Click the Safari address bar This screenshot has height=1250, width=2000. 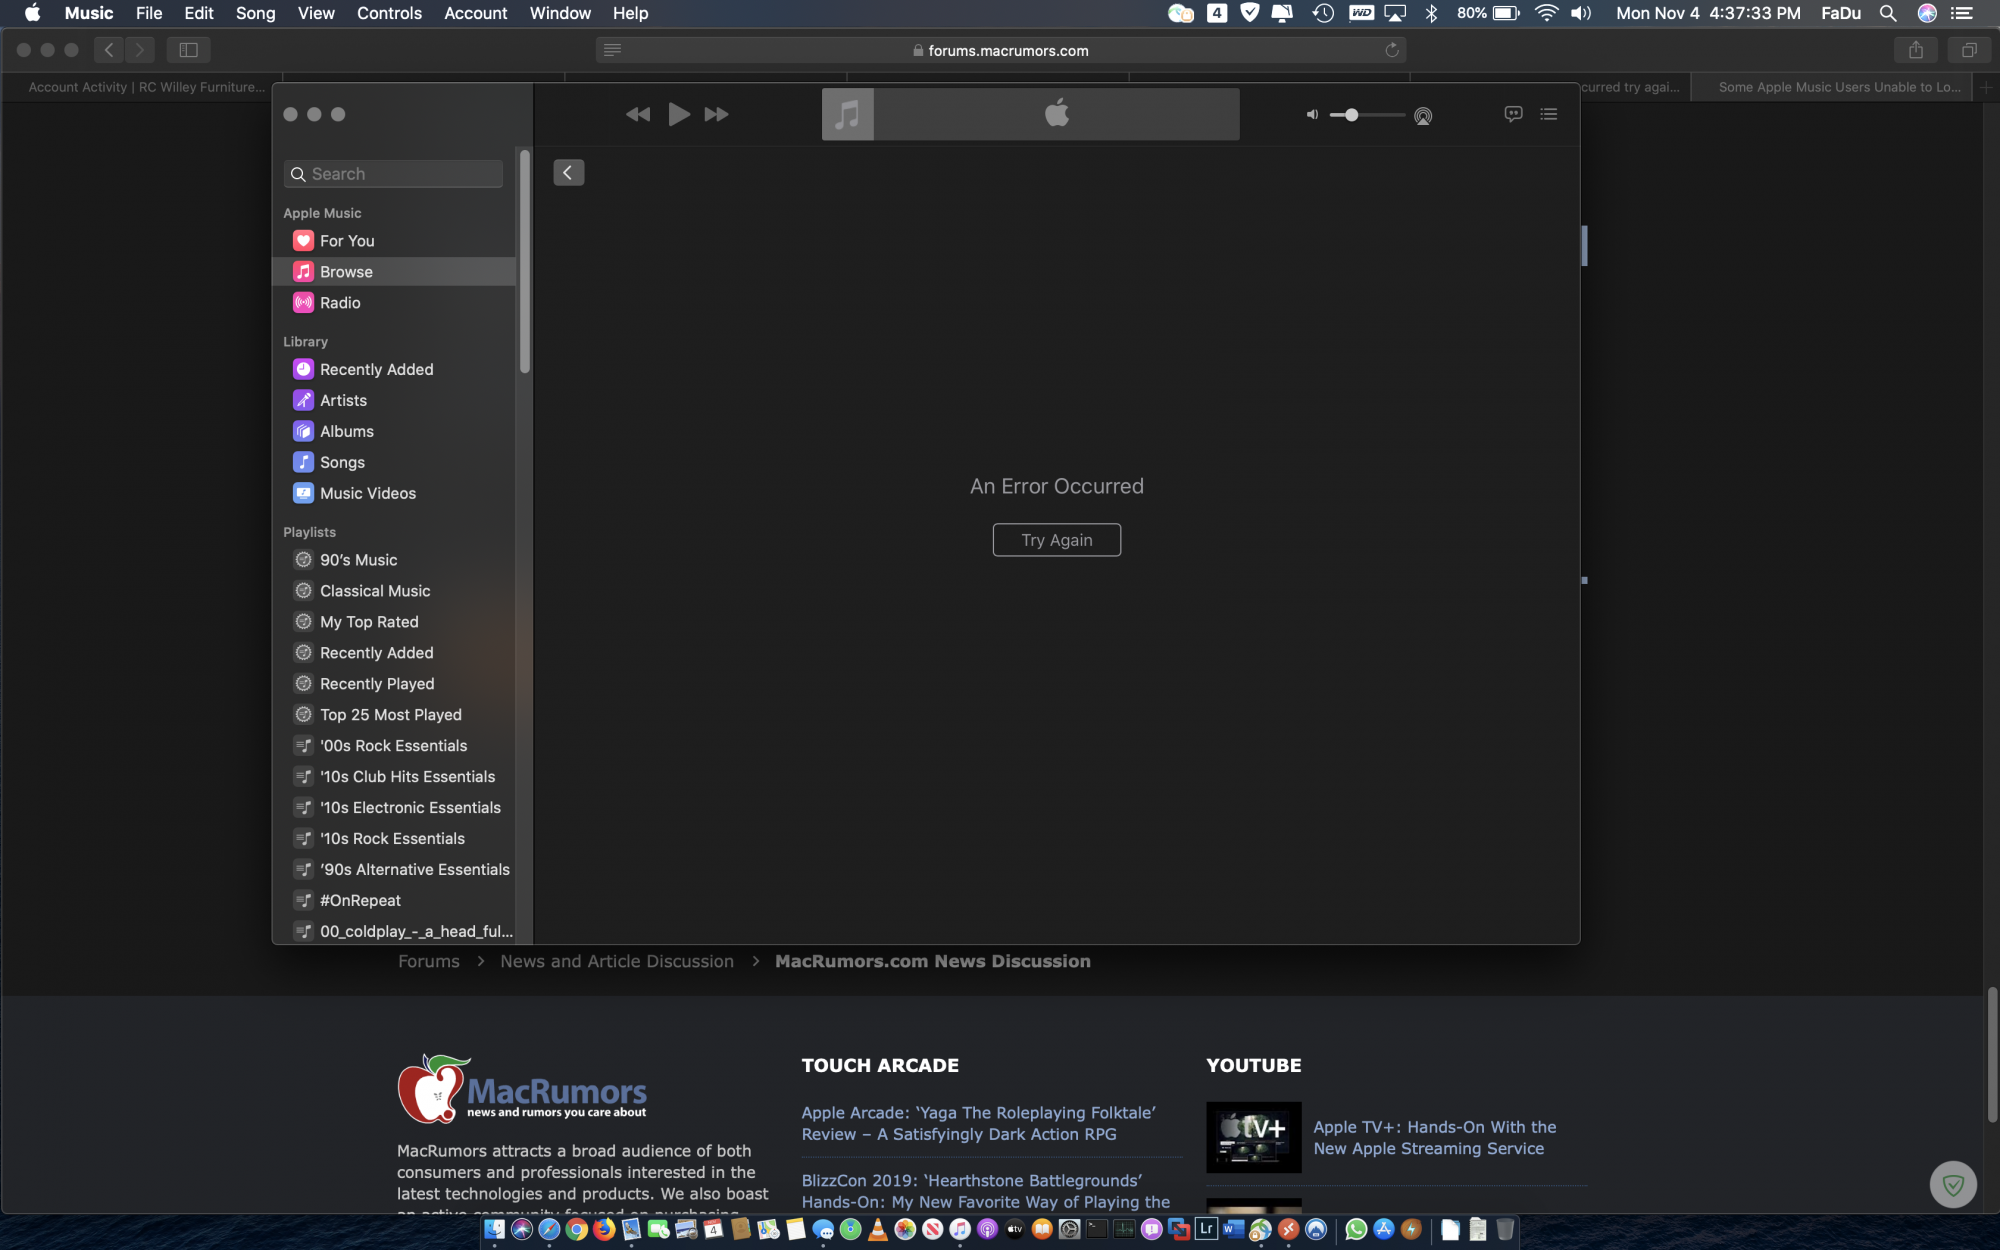point(1000,50)
